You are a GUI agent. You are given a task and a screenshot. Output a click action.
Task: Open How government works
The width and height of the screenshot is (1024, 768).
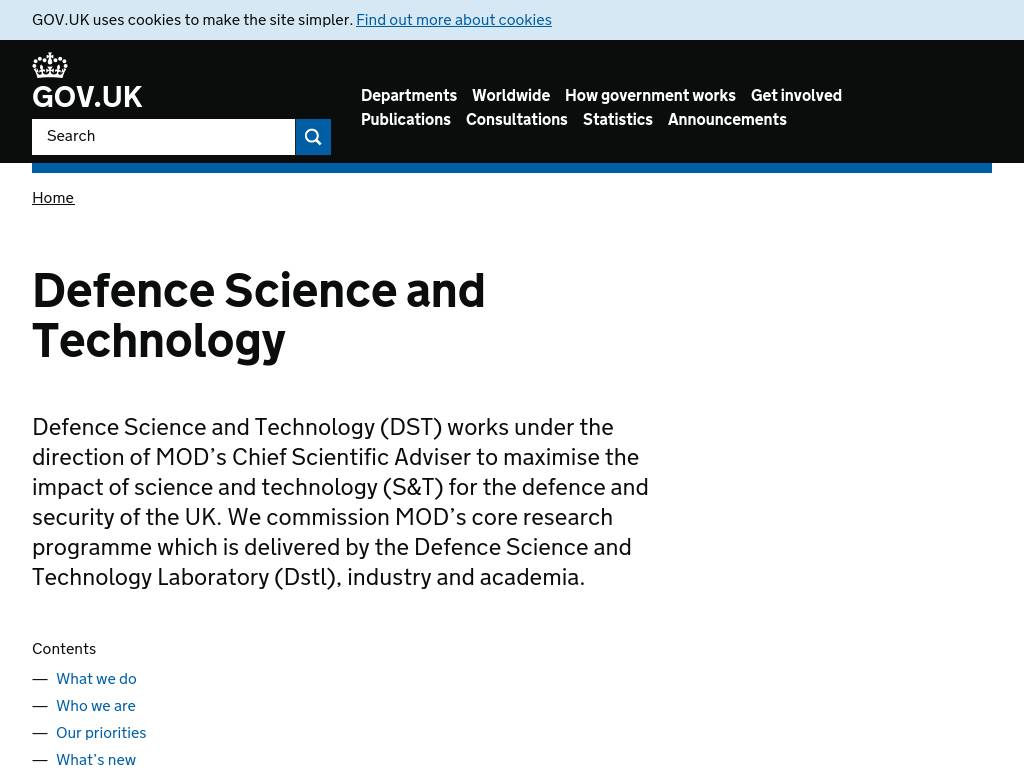coord(650,96)
